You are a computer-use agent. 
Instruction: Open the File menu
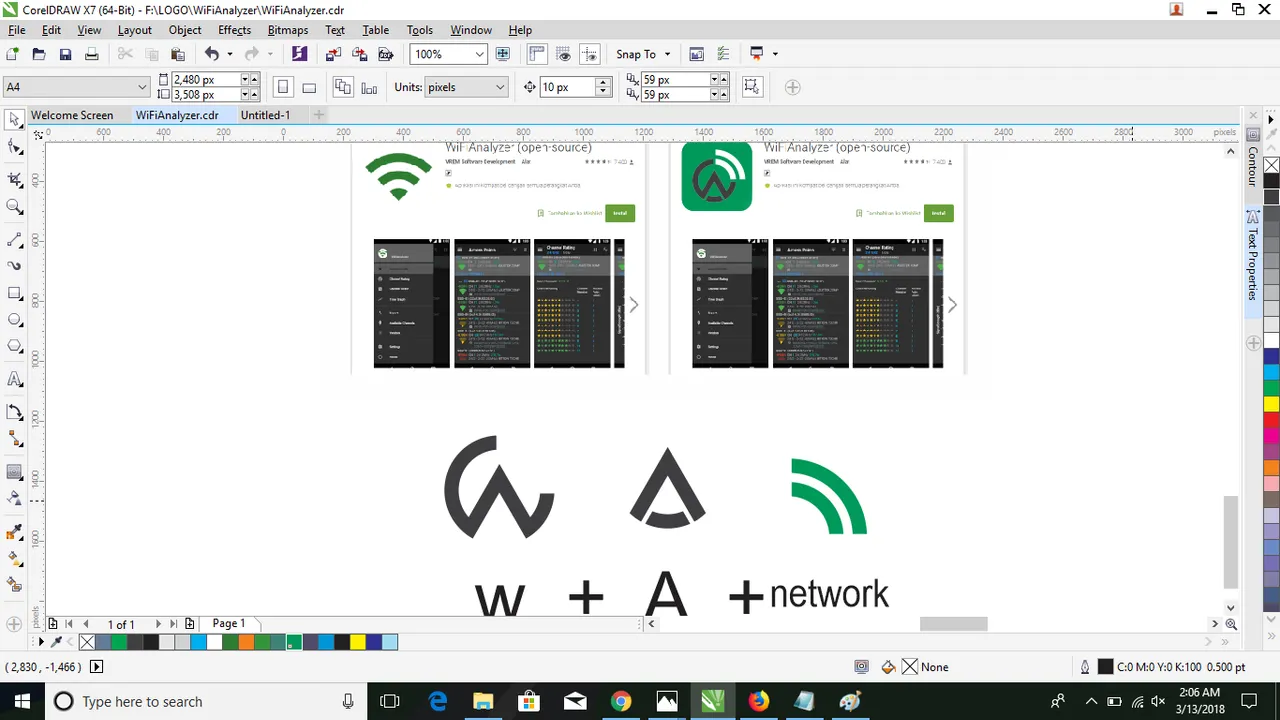pos(17,30)
